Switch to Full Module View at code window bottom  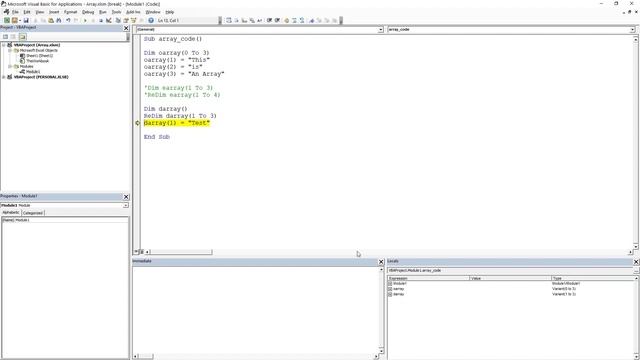tap(141, 252)
